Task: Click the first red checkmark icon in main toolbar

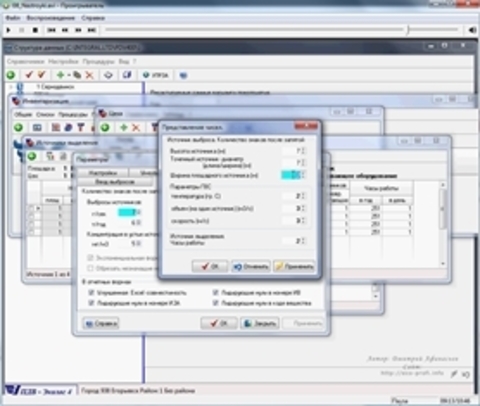Action: (29, 75)
